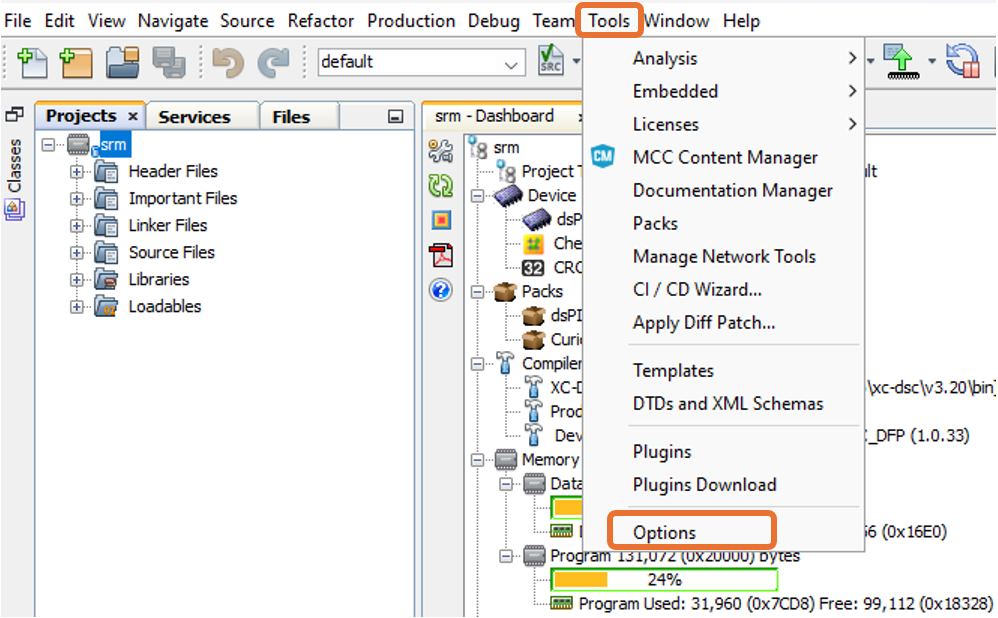Collapse the Device node in dashboard
Image resolution: width=998 pixels, height=618 pixels.
(x=477, y=196)
